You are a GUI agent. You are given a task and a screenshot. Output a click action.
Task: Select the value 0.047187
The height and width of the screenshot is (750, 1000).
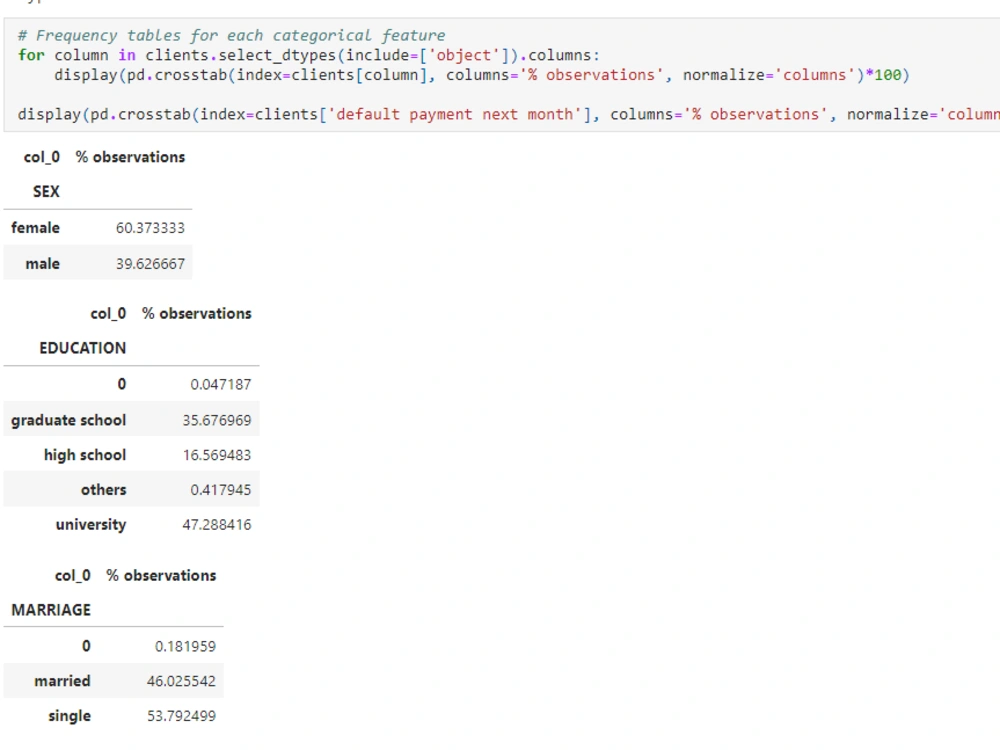tap(221, 385)
